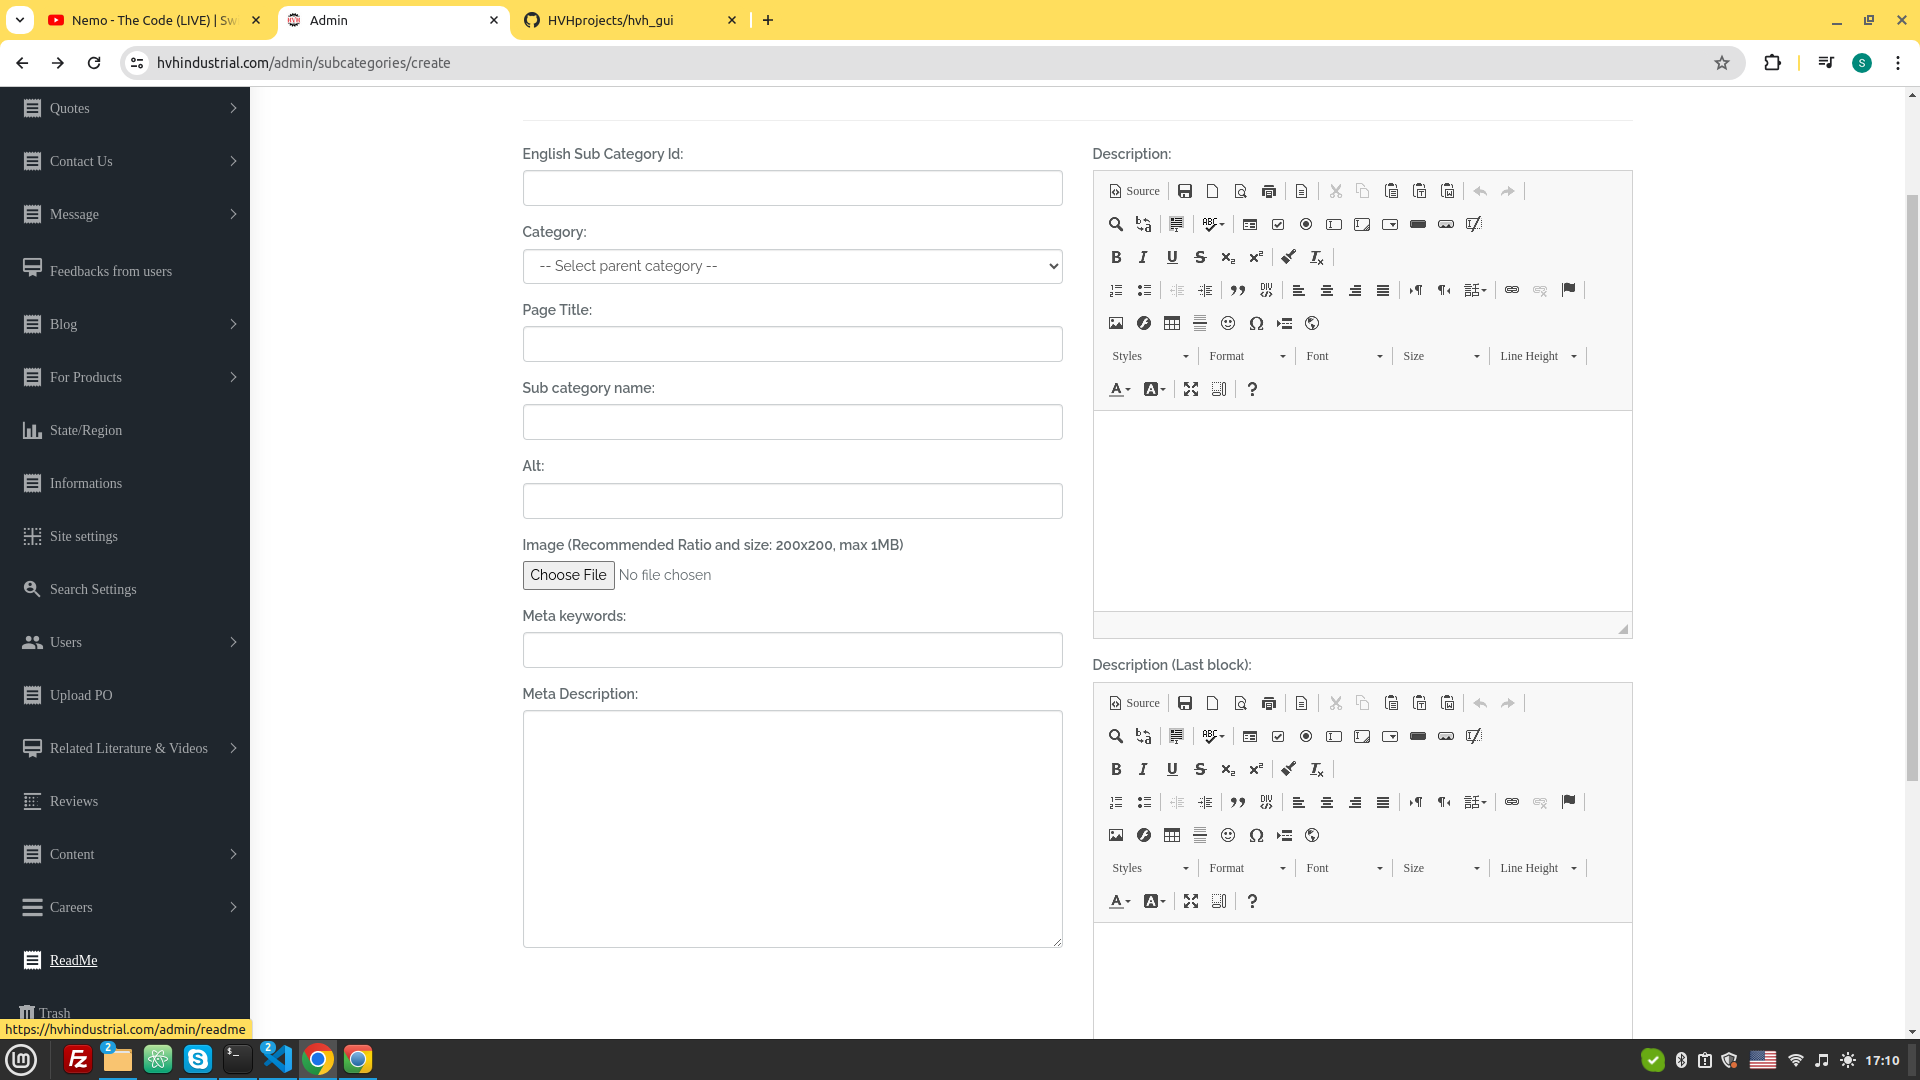1920x1080 pixels.
Task: Open the Category parent select dropdown
Action: click(x=792, y=266)
